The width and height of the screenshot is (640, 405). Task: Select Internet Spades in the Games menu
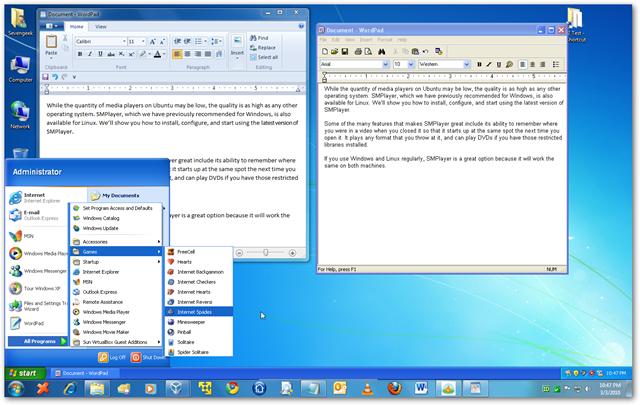pos(198,311)
